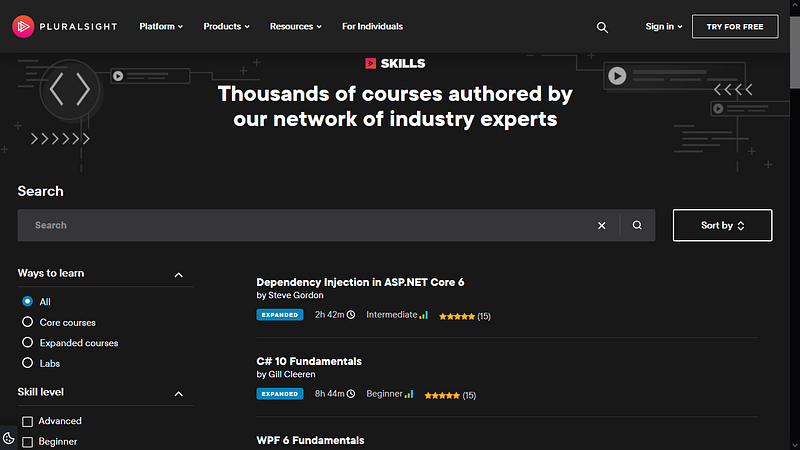Viewport: 800px width, 450px height.
Task: Clear the search field with X icon
Action: (x=602, y=226)
